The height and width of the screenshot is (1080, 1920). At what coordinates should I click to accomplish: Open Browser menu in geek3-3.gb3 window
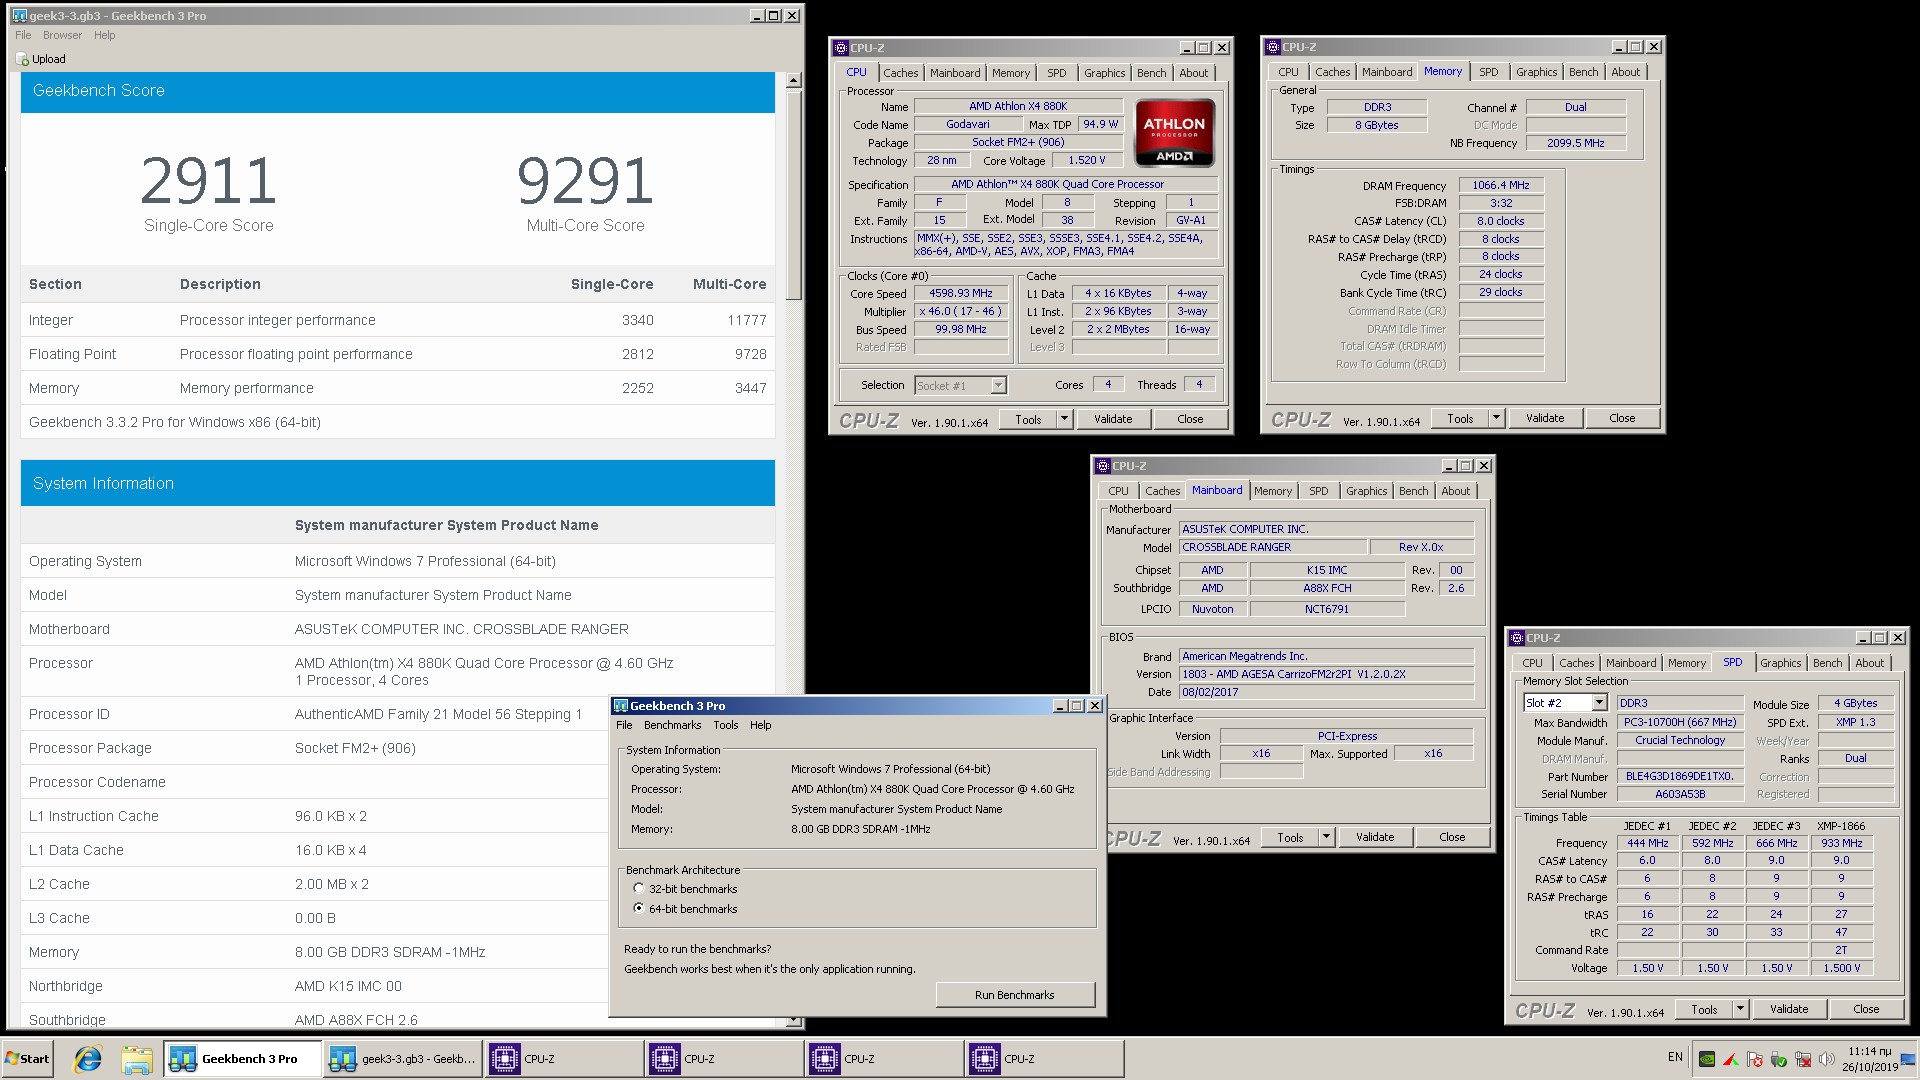(x=62, y=35)
